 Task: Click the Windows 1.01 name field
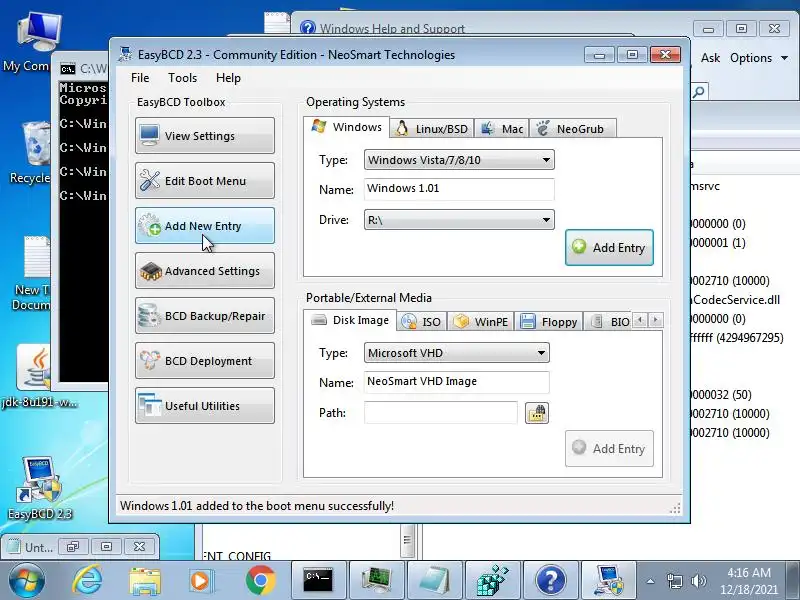pyautogui.click(x=459, y=189)
